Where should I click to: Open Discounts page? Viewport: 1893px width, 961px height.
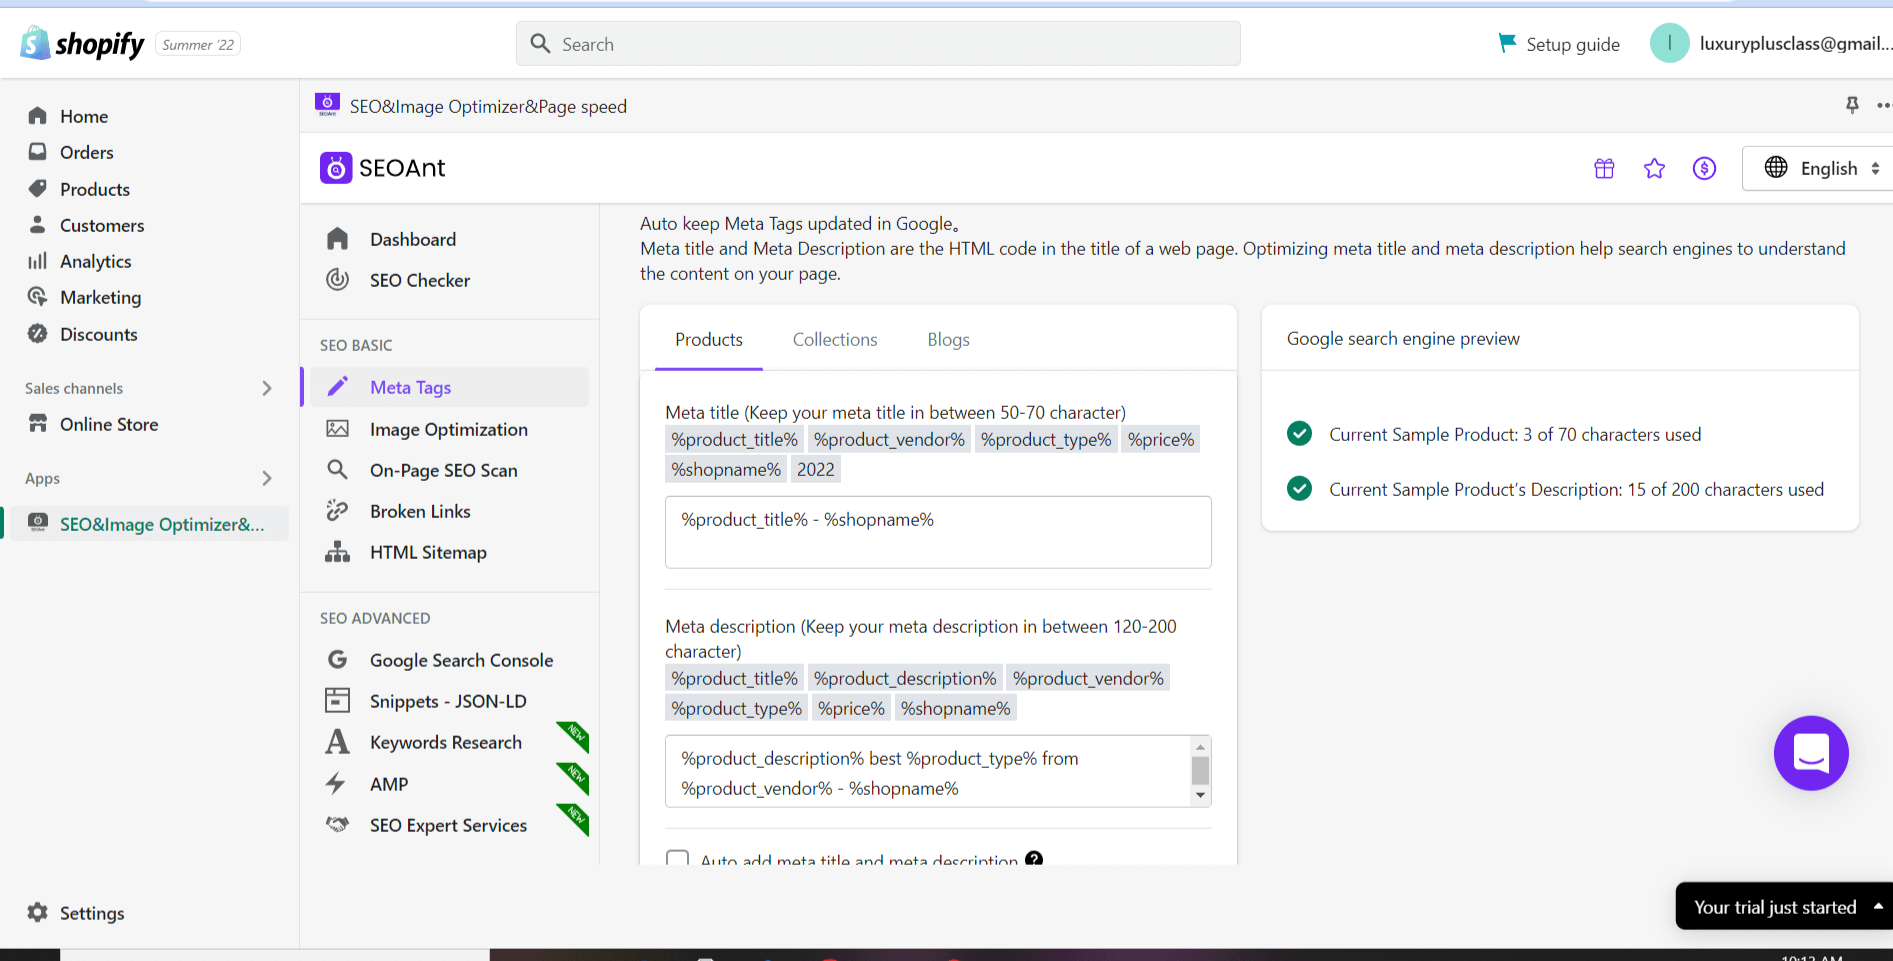98,334
